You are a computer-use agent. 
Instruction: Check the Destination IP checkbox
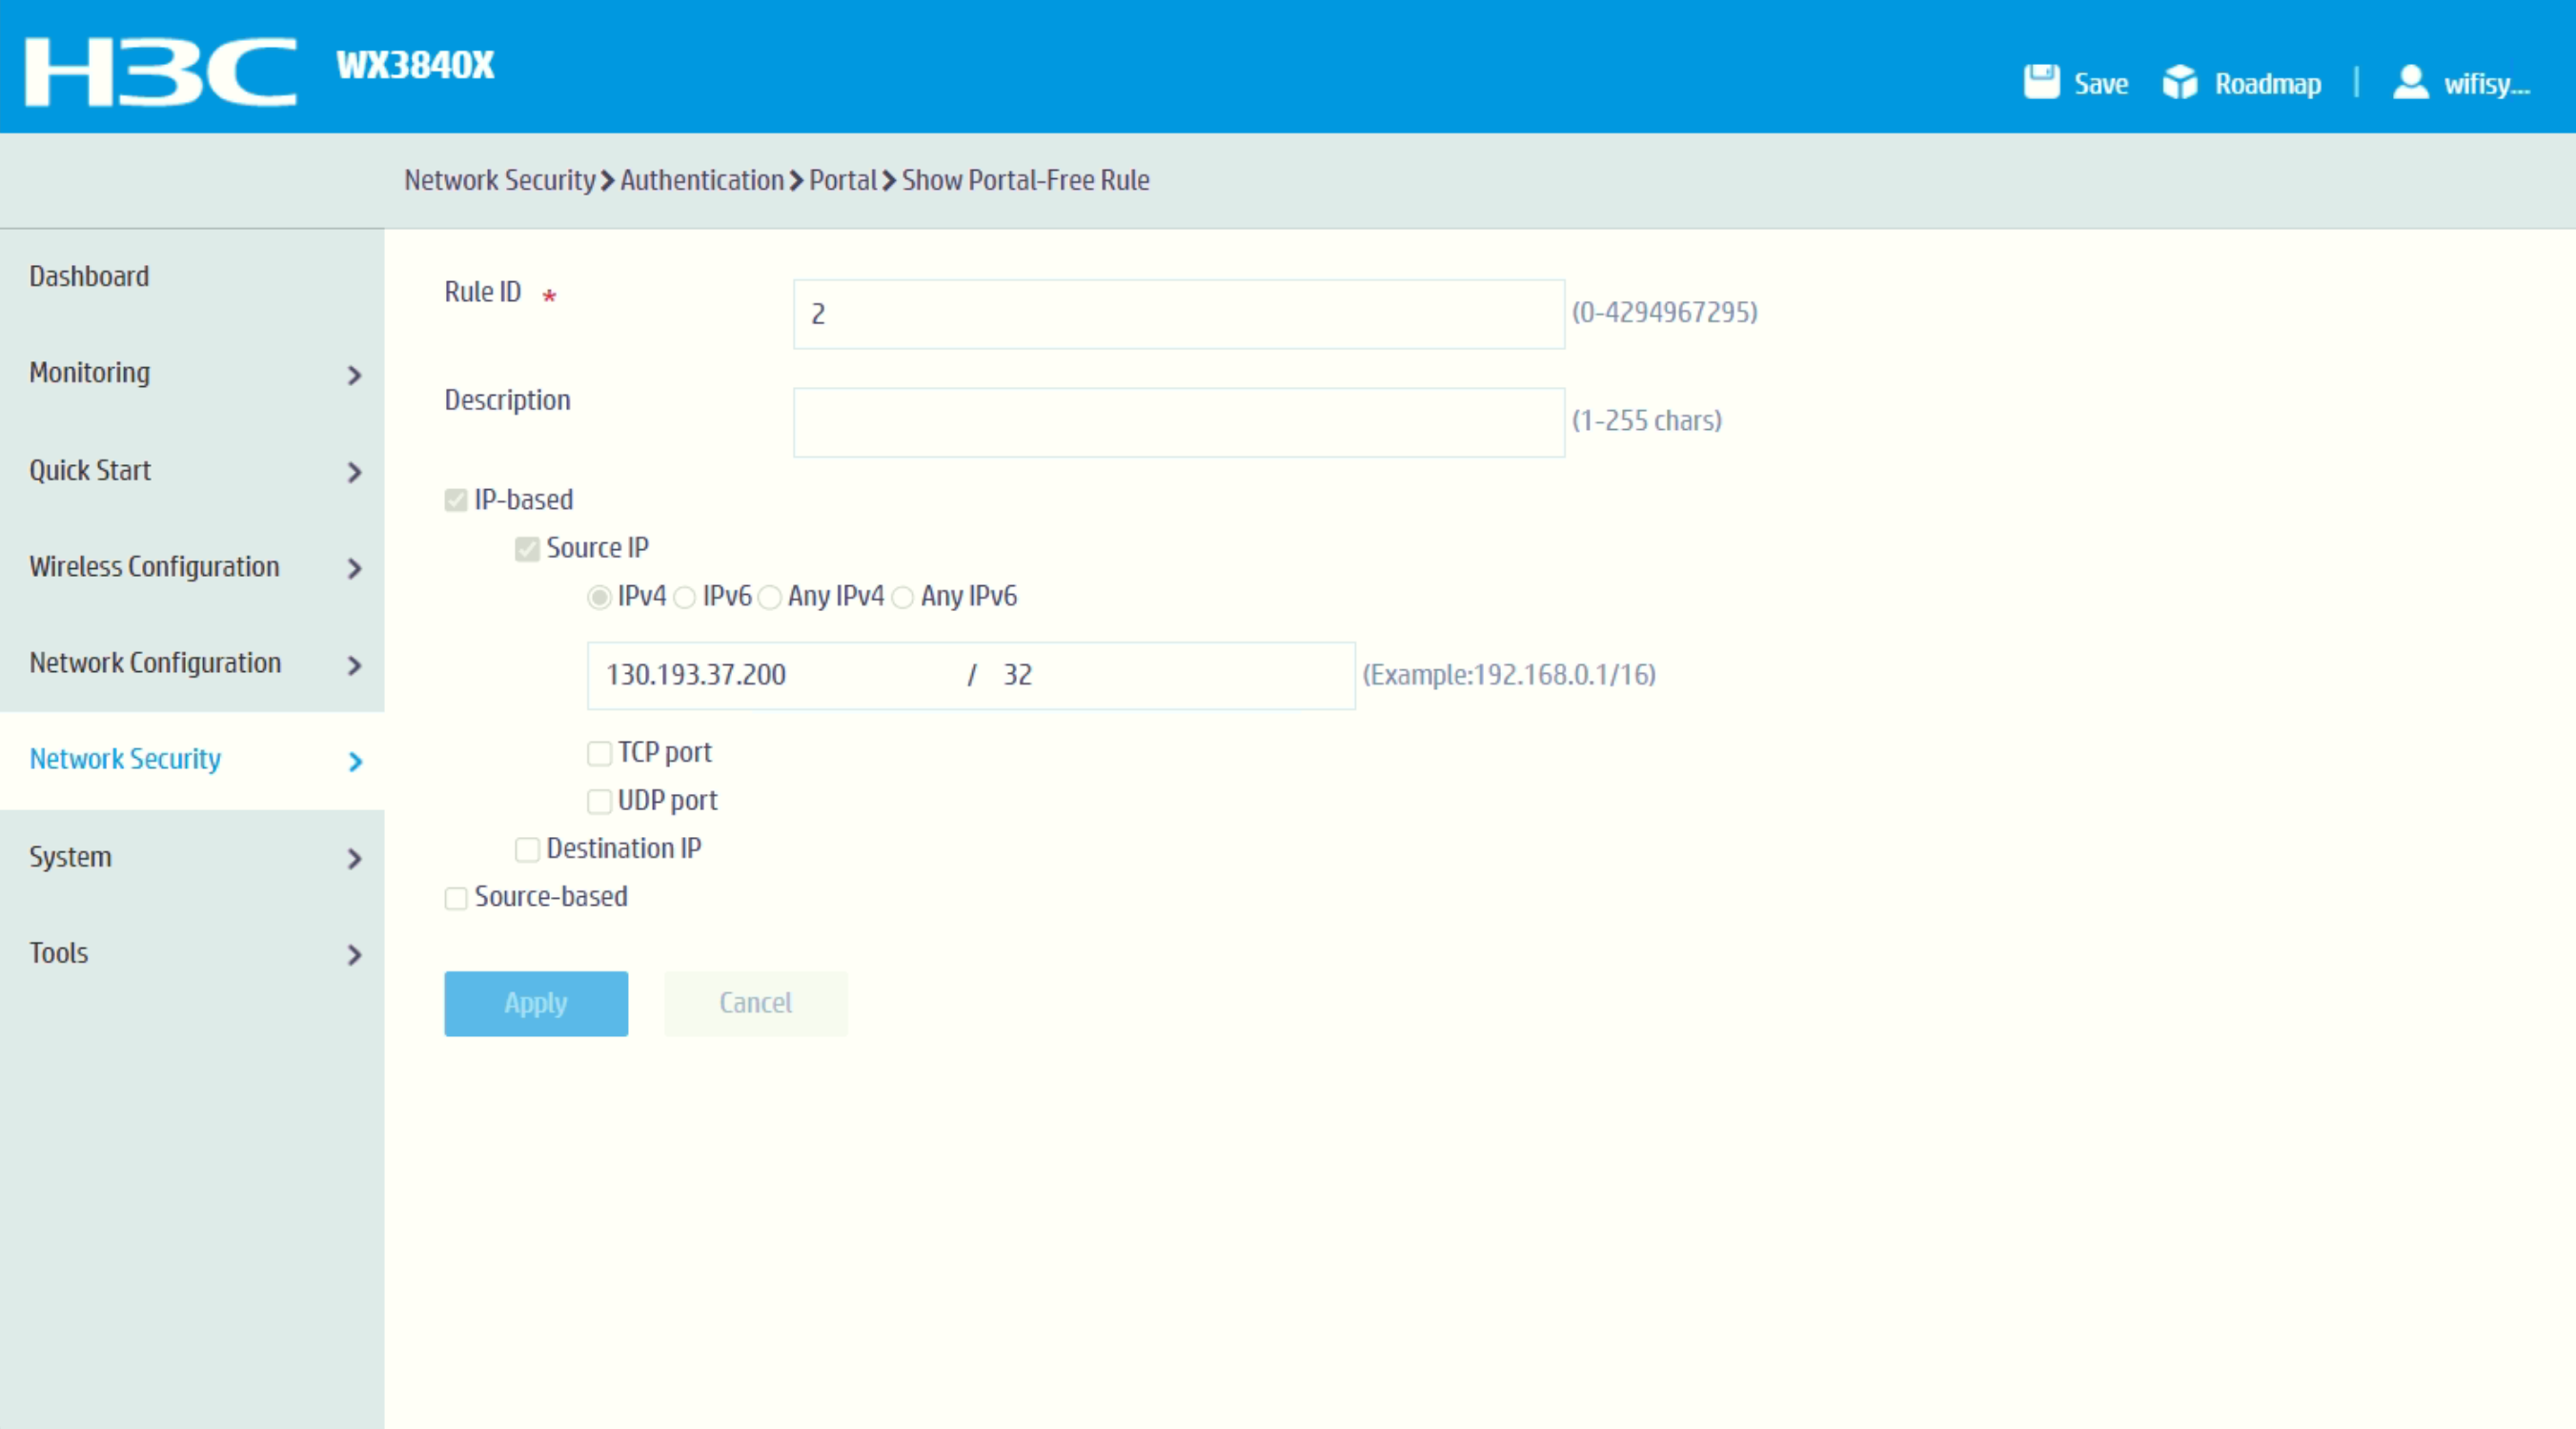click(x=527, y=849)
